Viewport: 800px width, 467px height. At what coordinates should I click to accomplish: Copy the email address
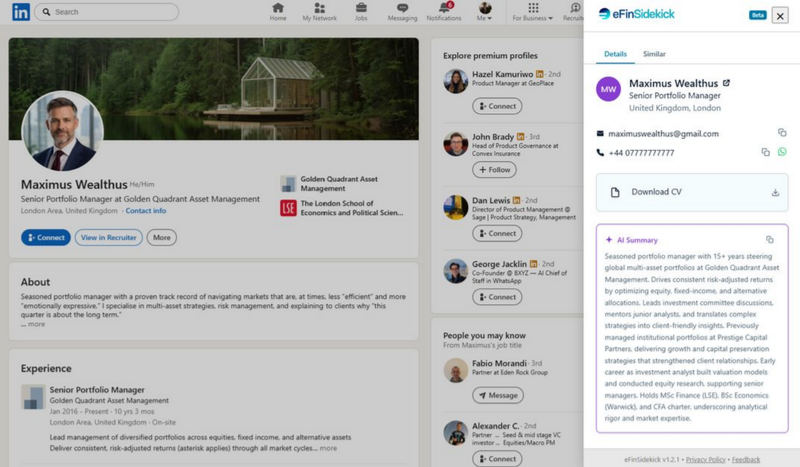[782, 133]
